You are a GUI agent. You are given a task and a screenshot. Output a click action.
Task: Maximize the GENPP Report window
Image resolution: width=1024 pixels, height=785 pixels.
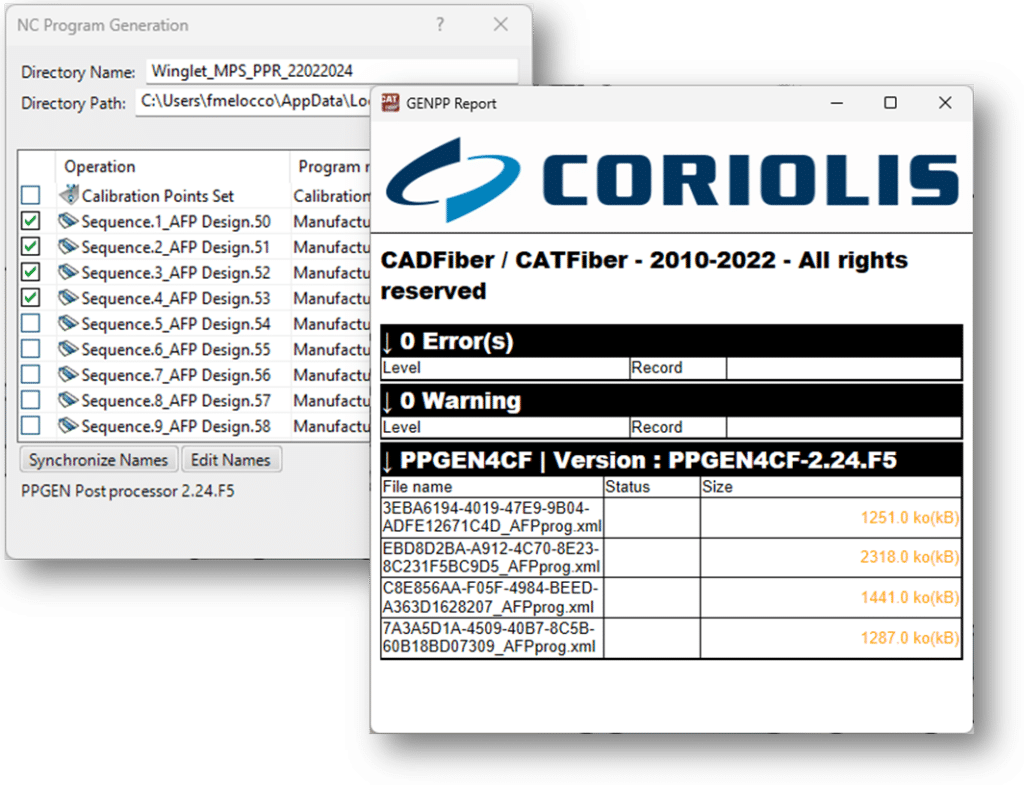[x=890, y=103]
